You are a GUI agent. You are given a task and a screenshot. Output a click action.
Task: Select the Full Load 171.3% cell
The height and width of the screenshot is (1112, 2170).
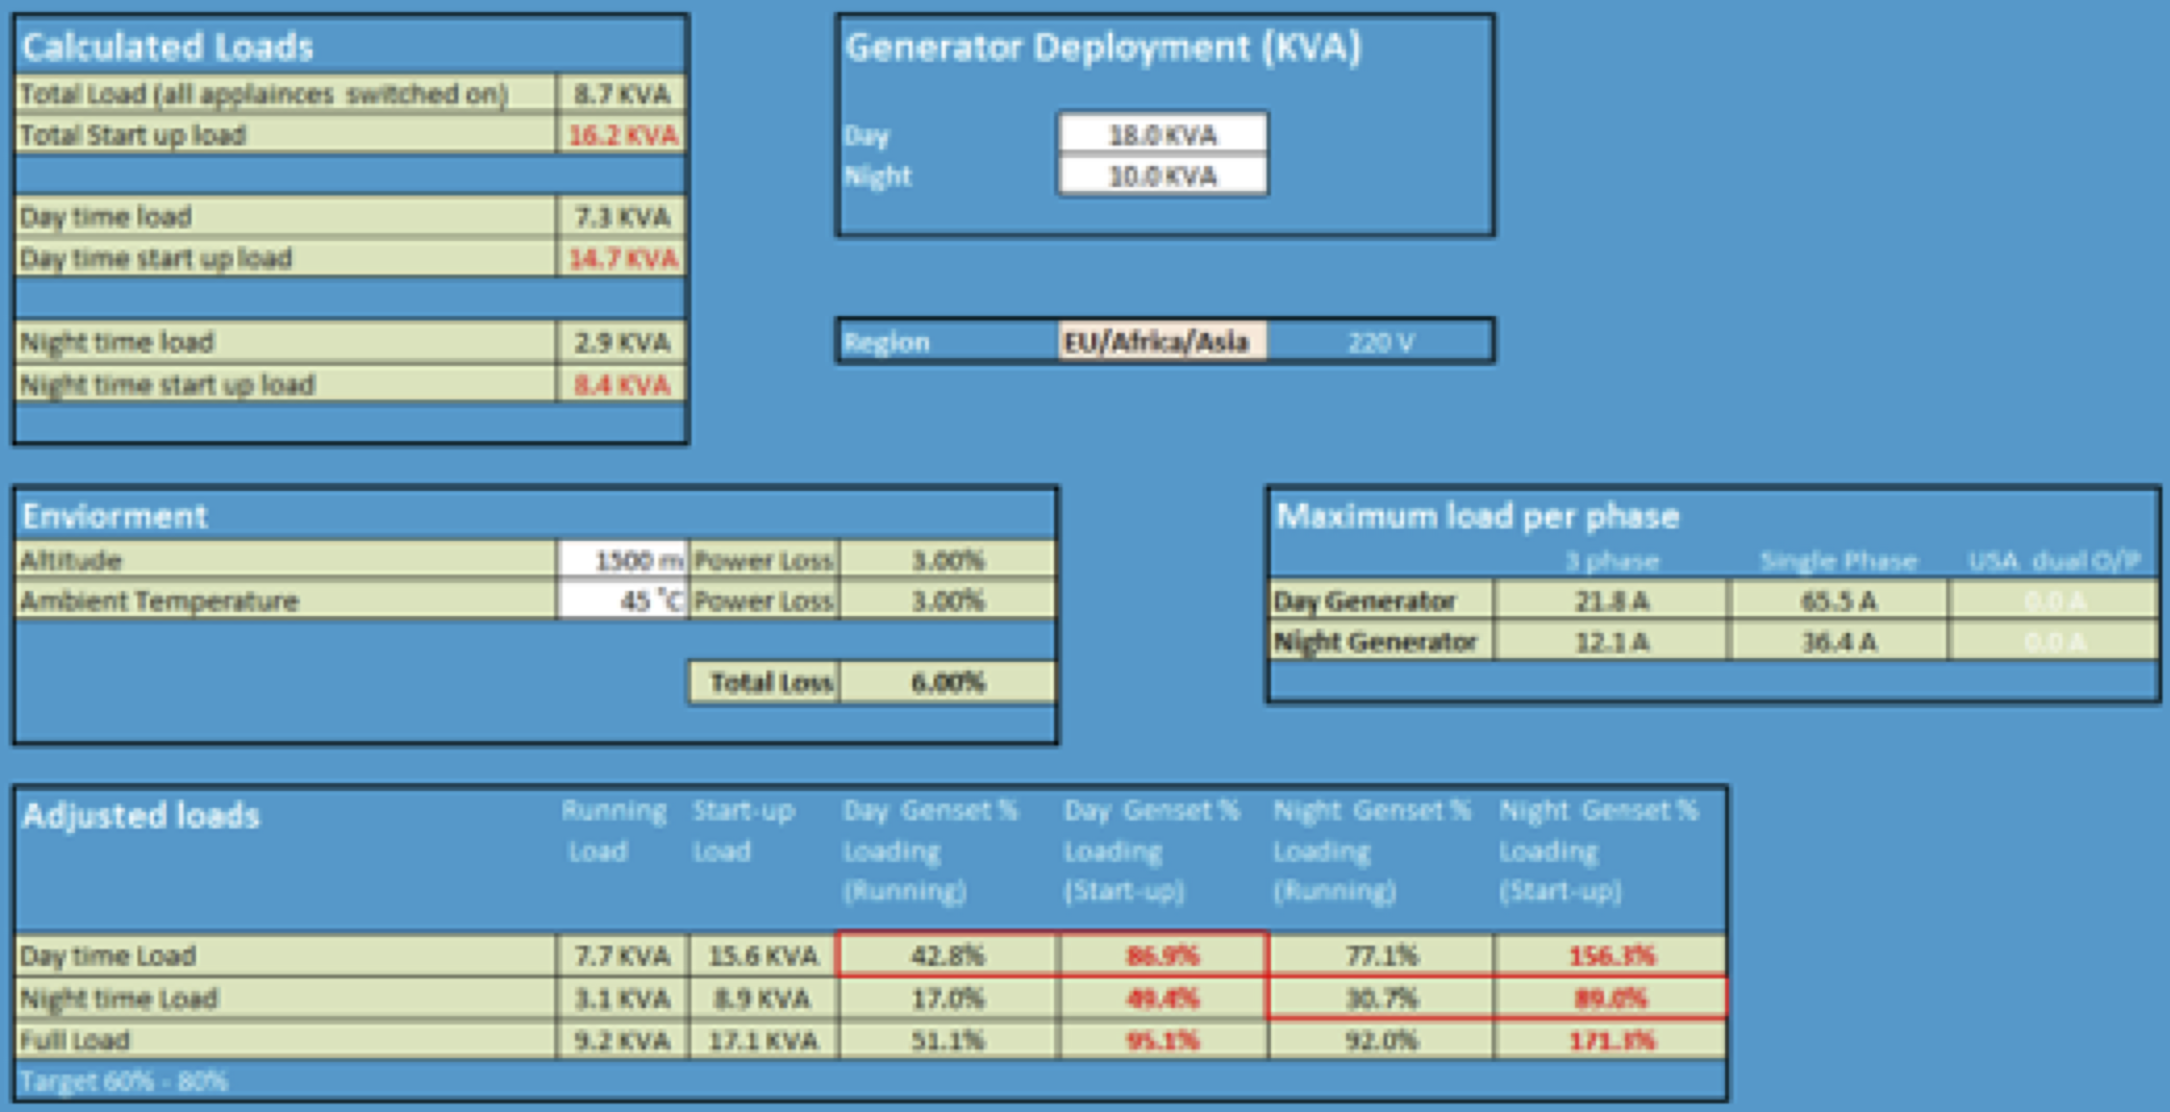[1610, 1041]
